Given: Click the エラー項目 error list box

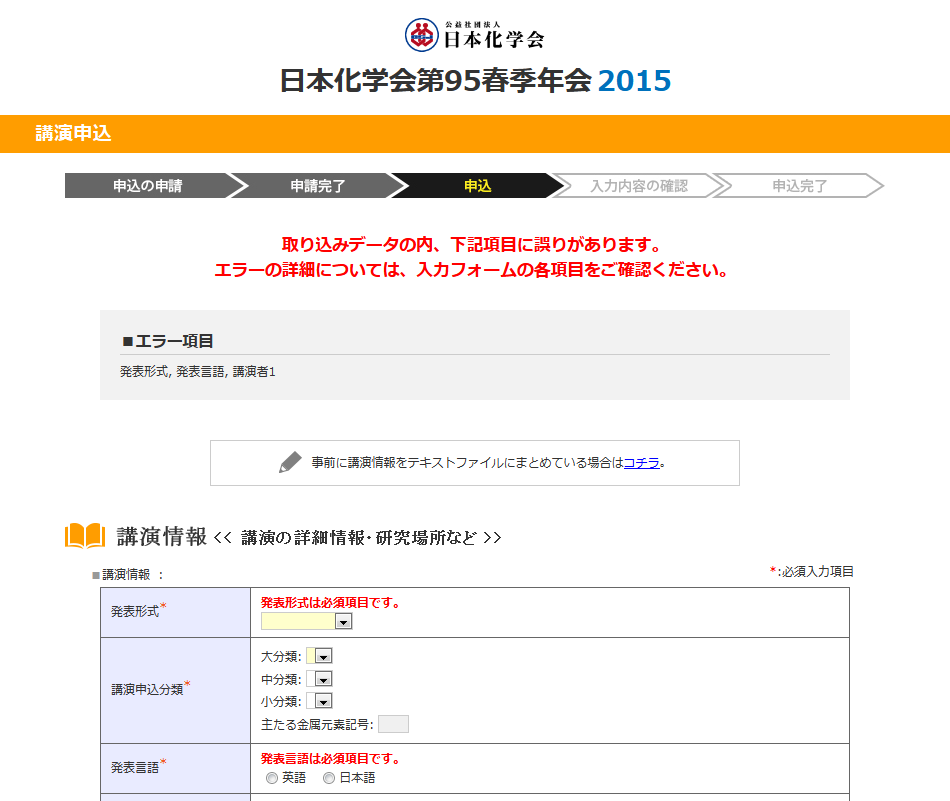Looking at the screenshot, I should point(475,355).
